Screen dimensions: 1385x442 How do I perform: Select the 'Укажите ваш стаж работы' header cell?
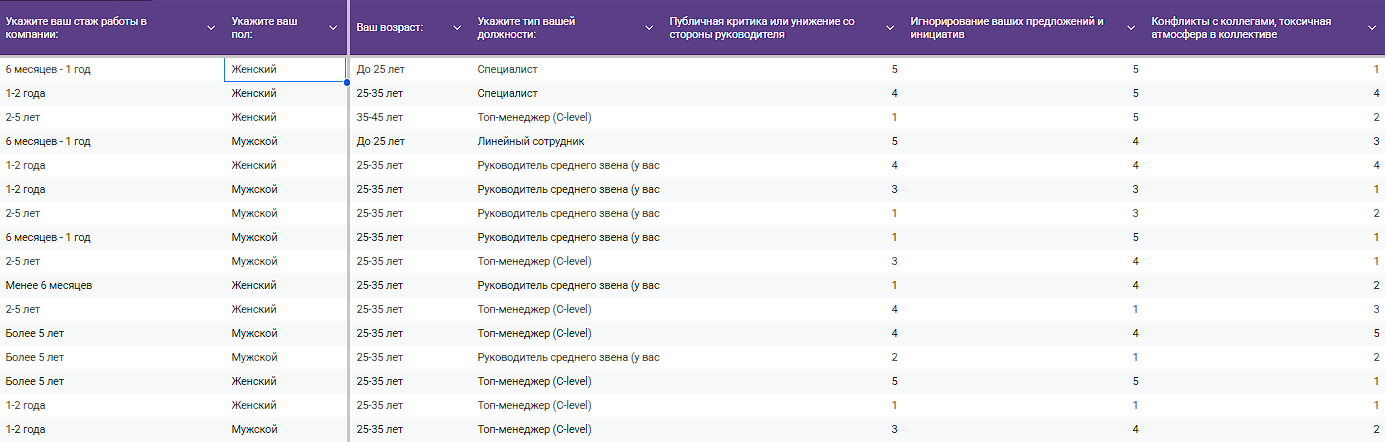[100, 28]
